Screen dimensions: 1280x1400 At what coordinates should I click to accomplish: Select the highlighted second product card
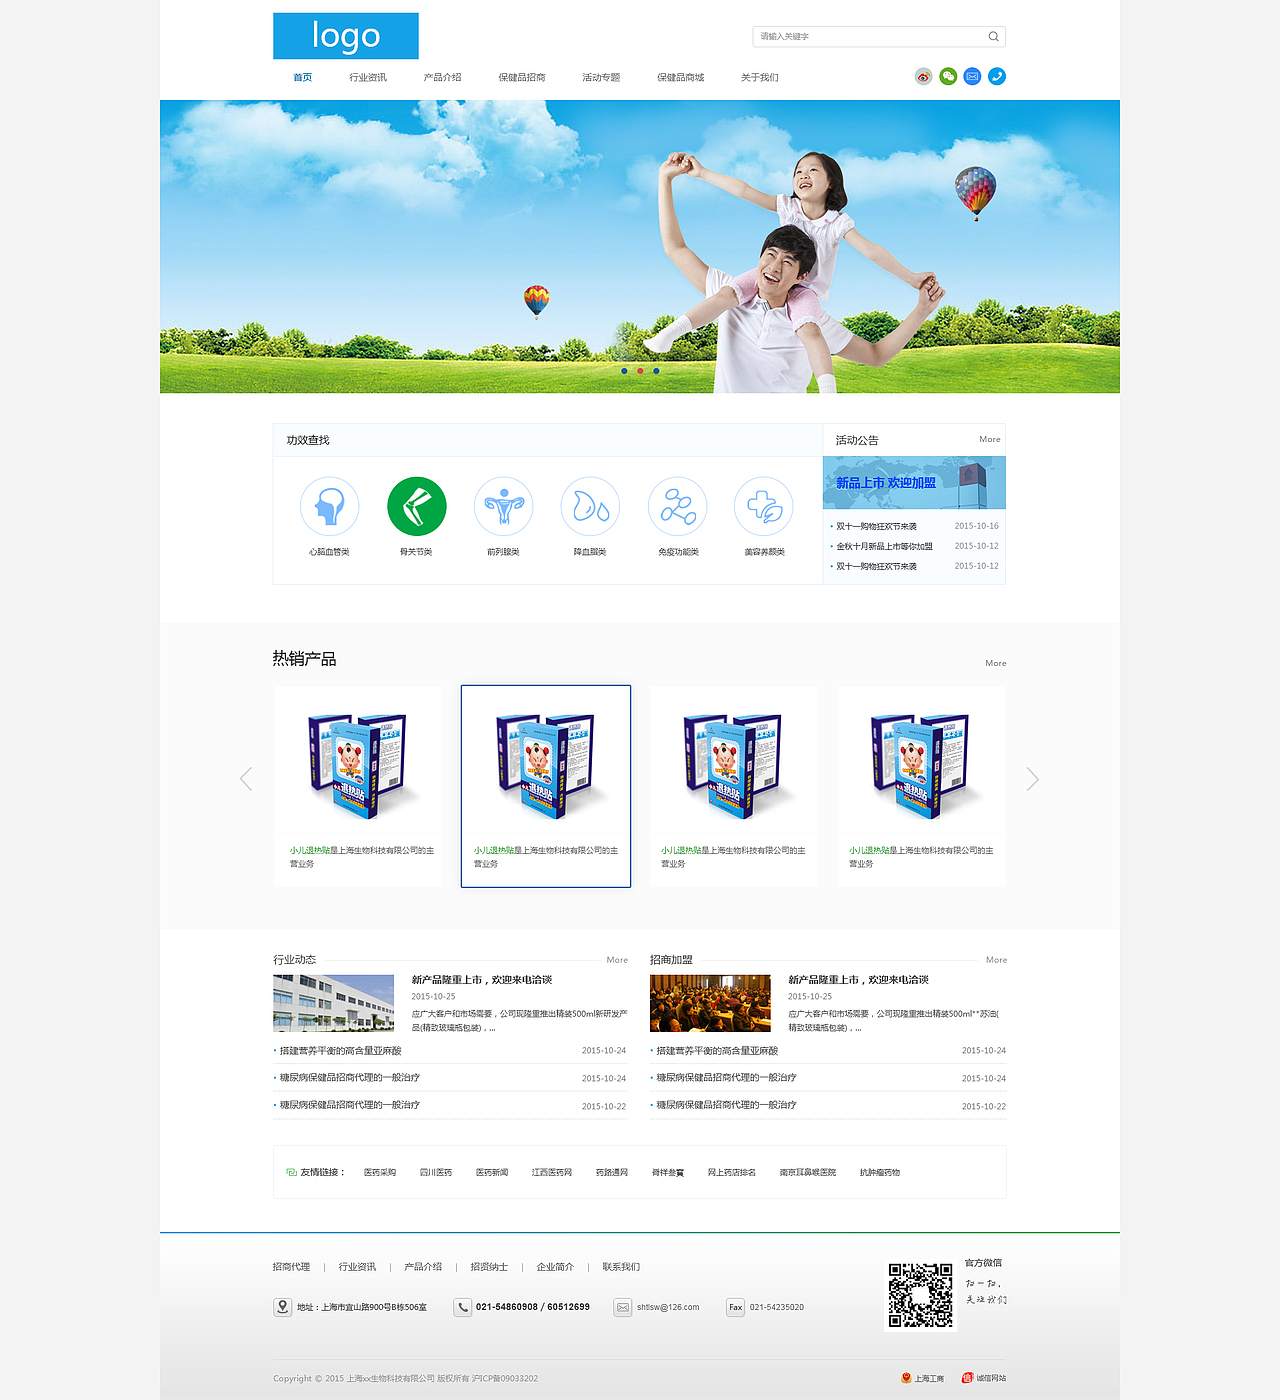click(545, 785)
